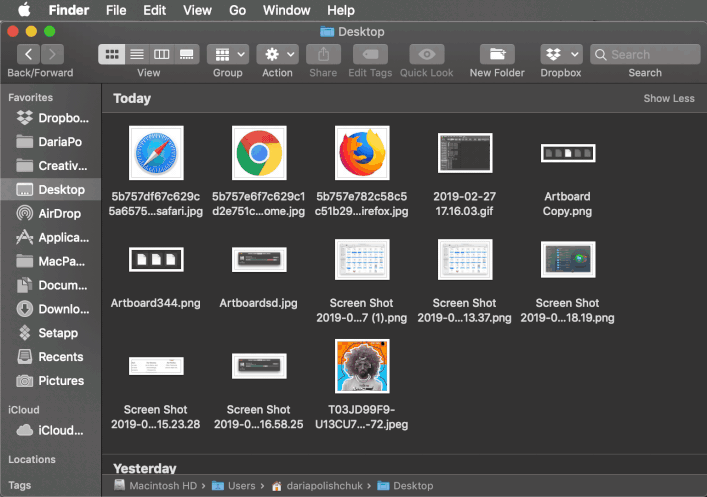707x497 pixels.
Task: Switch to list view mode
Action: 137,55
